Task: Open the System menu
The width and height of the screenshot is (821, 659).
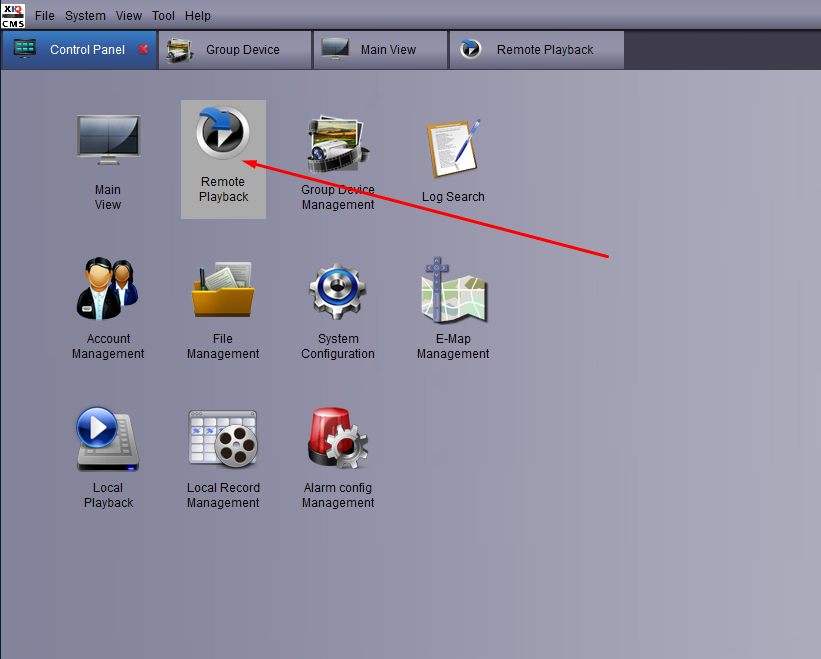Action: [x=85, y=16]
